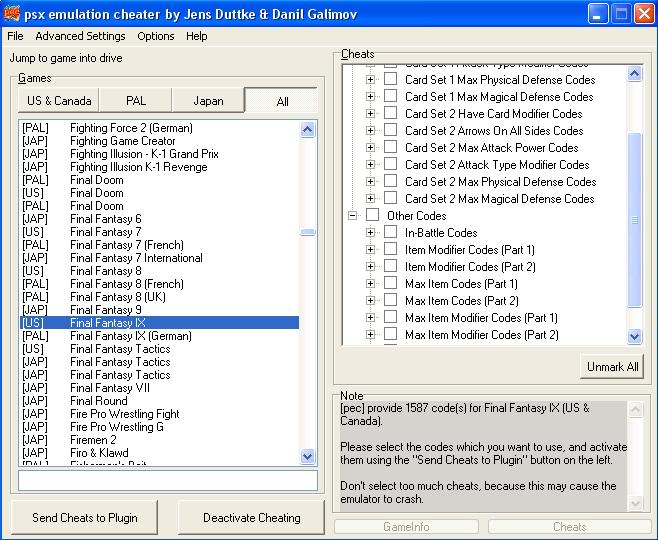Check Card Set 2 Arrows On All Sides Codes

point(390,130)
